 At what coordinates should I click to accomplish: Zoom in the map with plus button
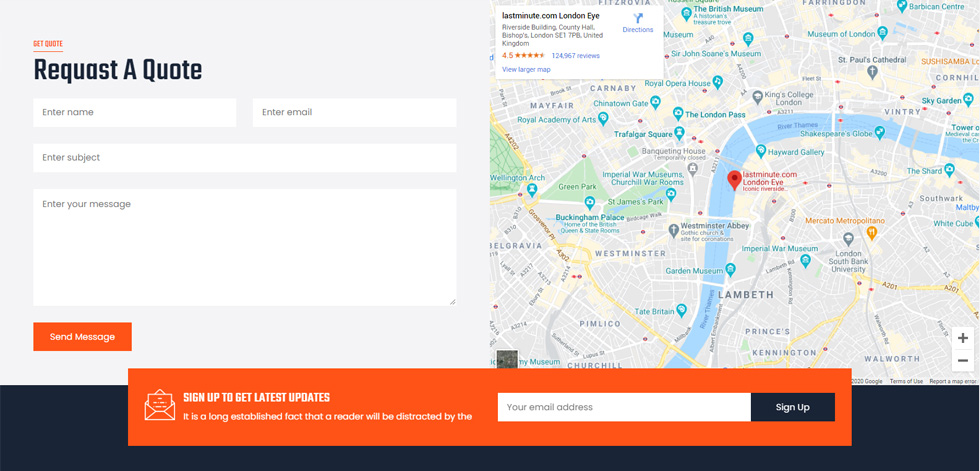pyautogui.click(x=962, y=339)
